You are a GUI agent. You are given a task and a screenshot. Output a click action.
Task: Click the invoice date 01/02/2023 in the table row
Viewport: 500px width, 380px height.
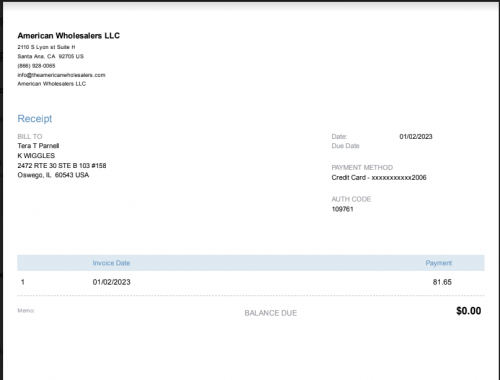coord(111,282)
